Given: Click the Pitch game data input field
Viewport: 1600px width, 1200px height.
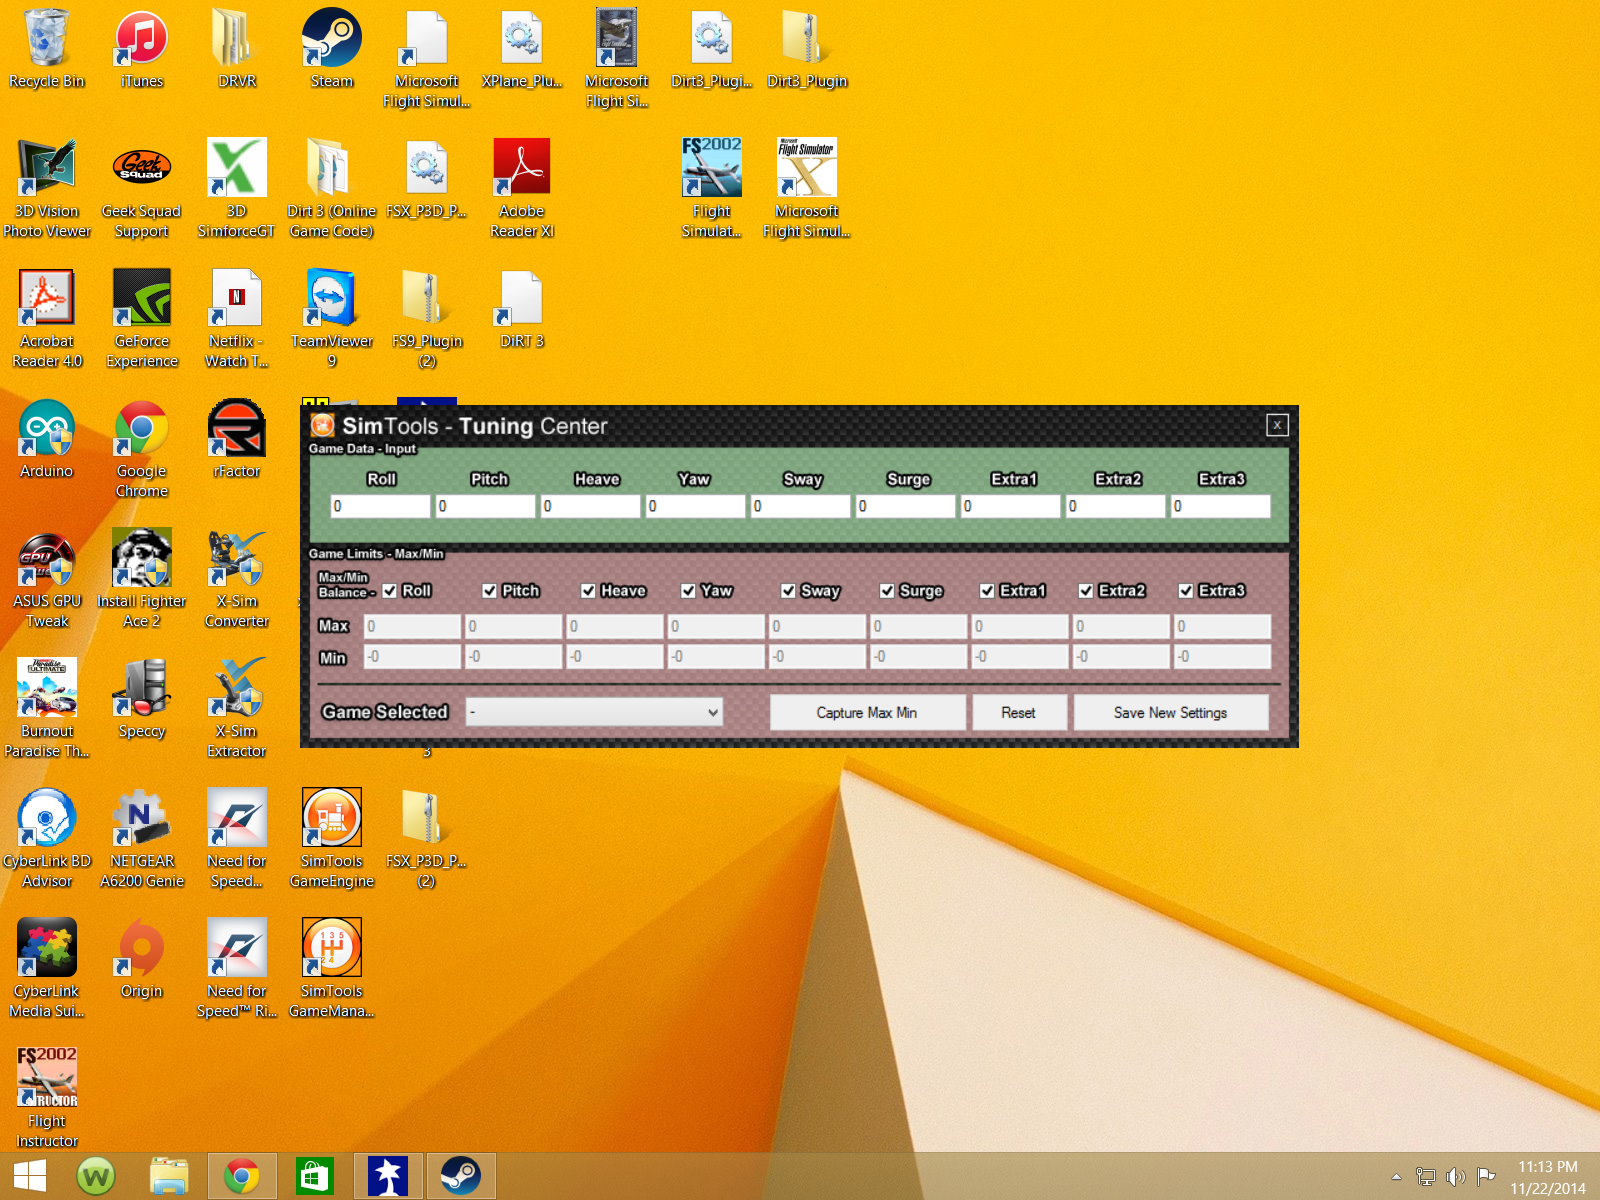Looking at the screenshot, I should click(486, 506).
